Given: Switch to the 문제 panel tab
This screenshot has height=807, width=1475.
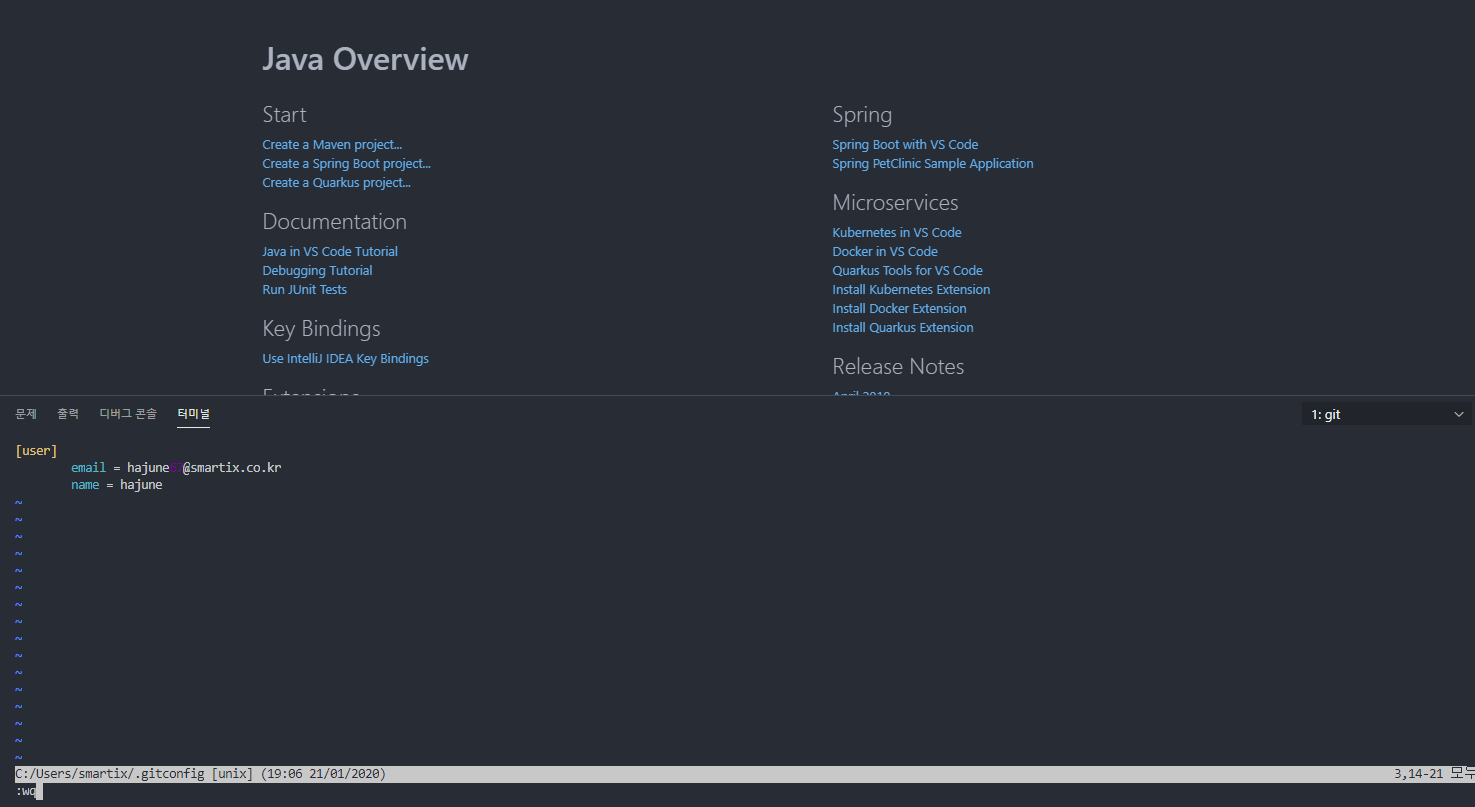Looking at the screenshot, I should [x=26, y=414].
